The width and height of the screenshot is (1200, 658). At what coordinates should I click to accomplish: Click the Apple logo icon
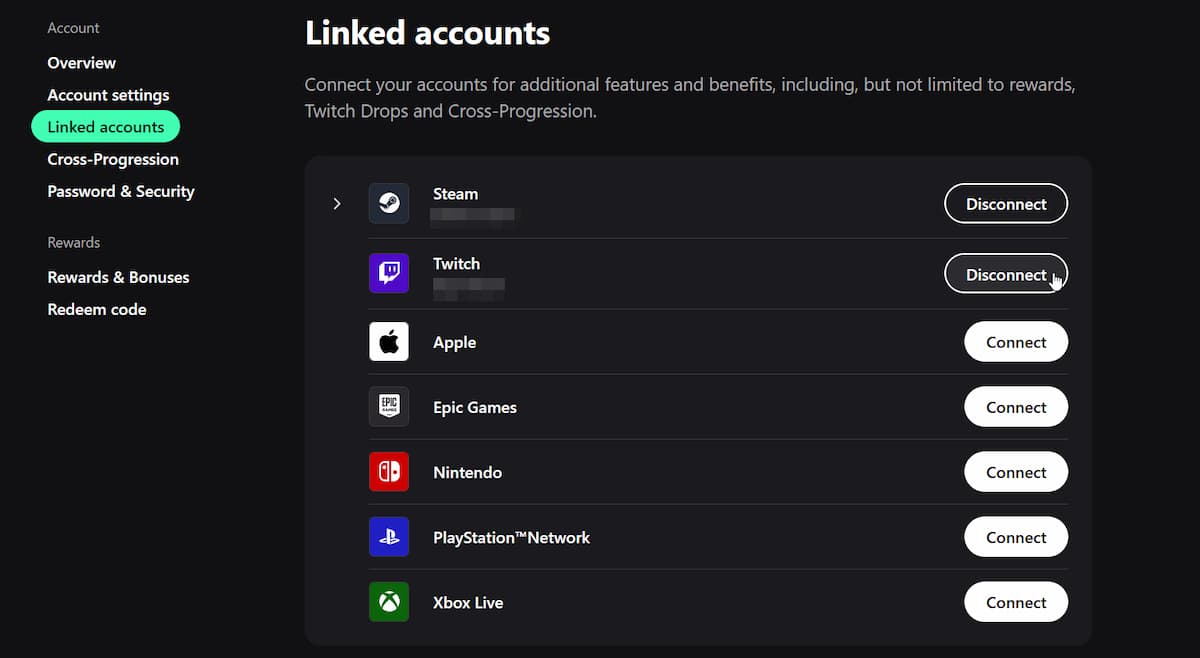(388, 342)
